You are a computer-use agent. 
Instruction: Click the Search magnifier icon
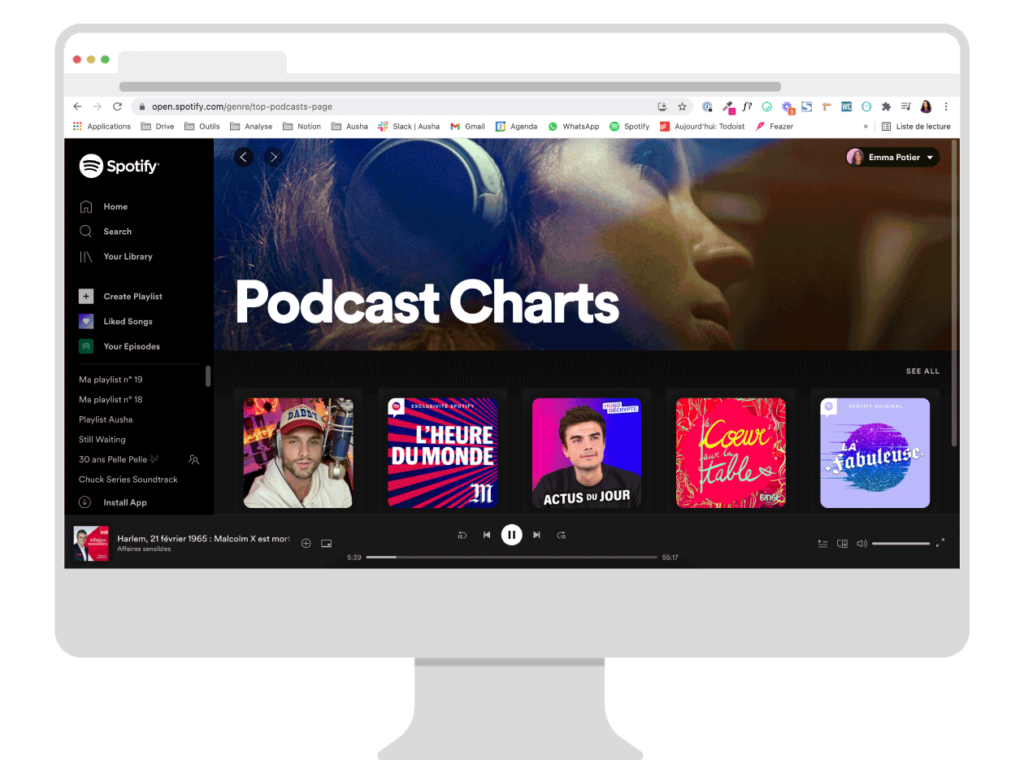[86, 231]
